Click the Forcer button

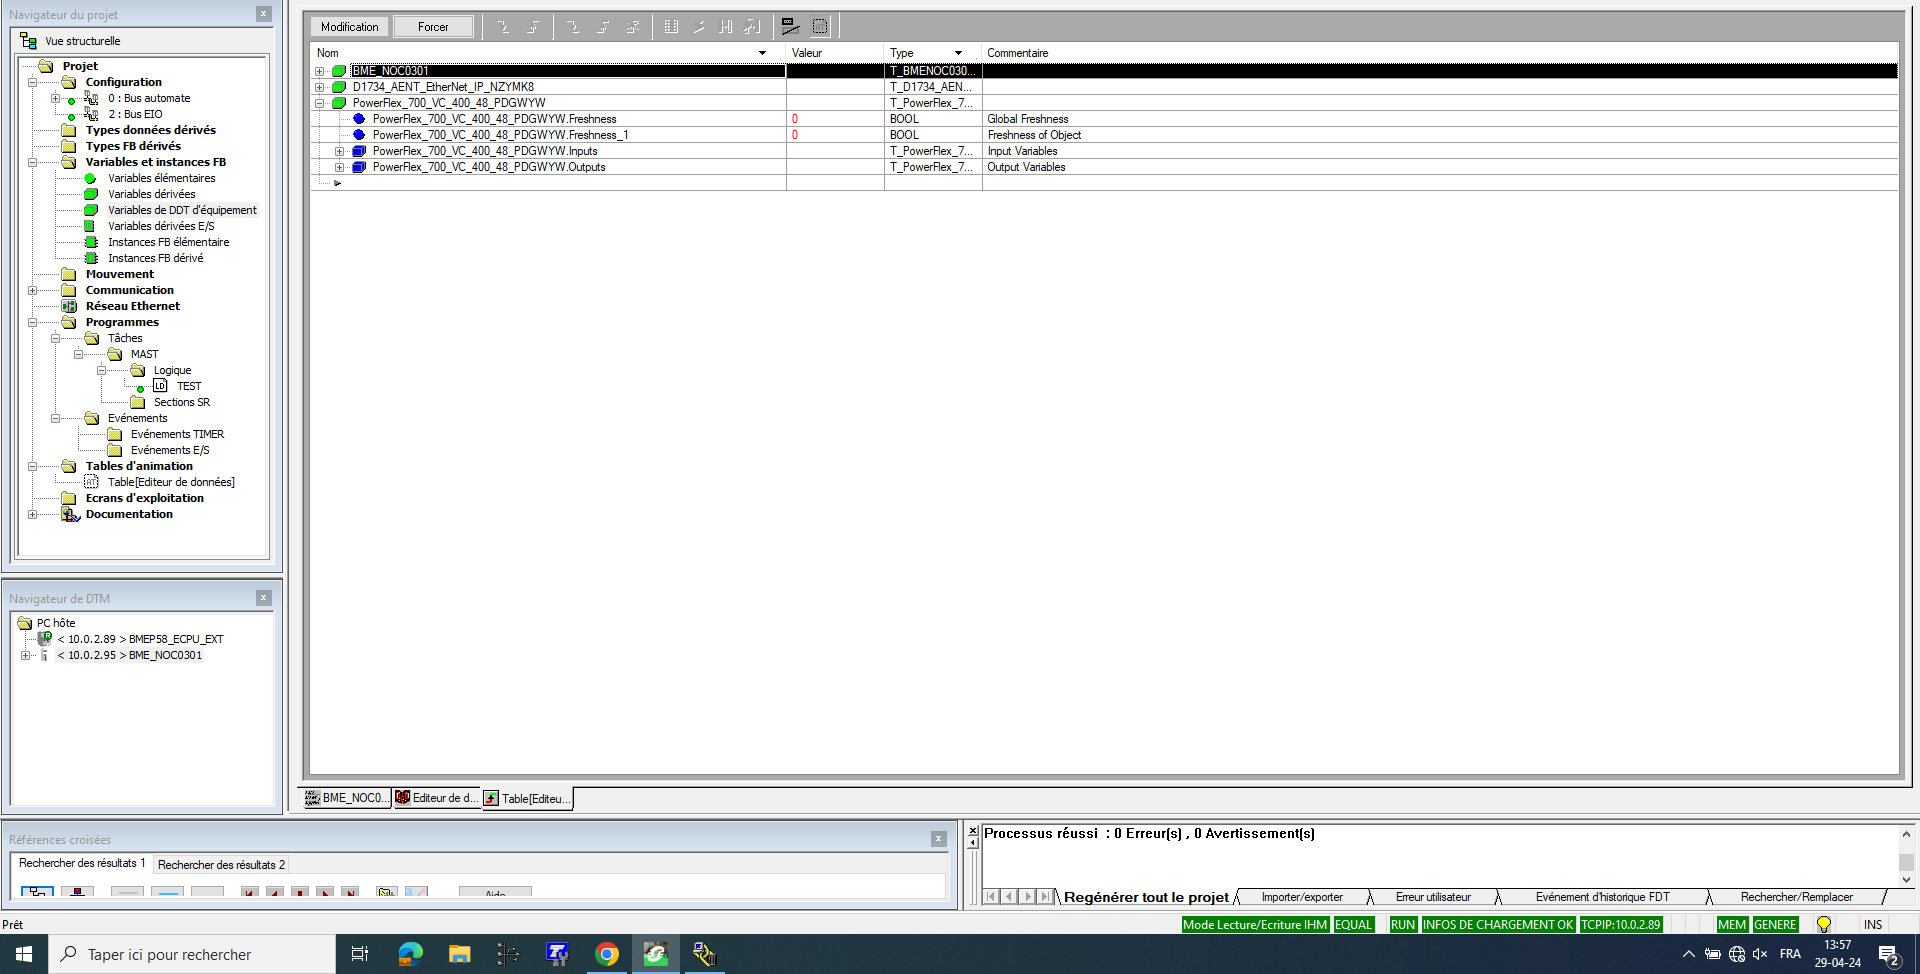[x=433, y=27]
